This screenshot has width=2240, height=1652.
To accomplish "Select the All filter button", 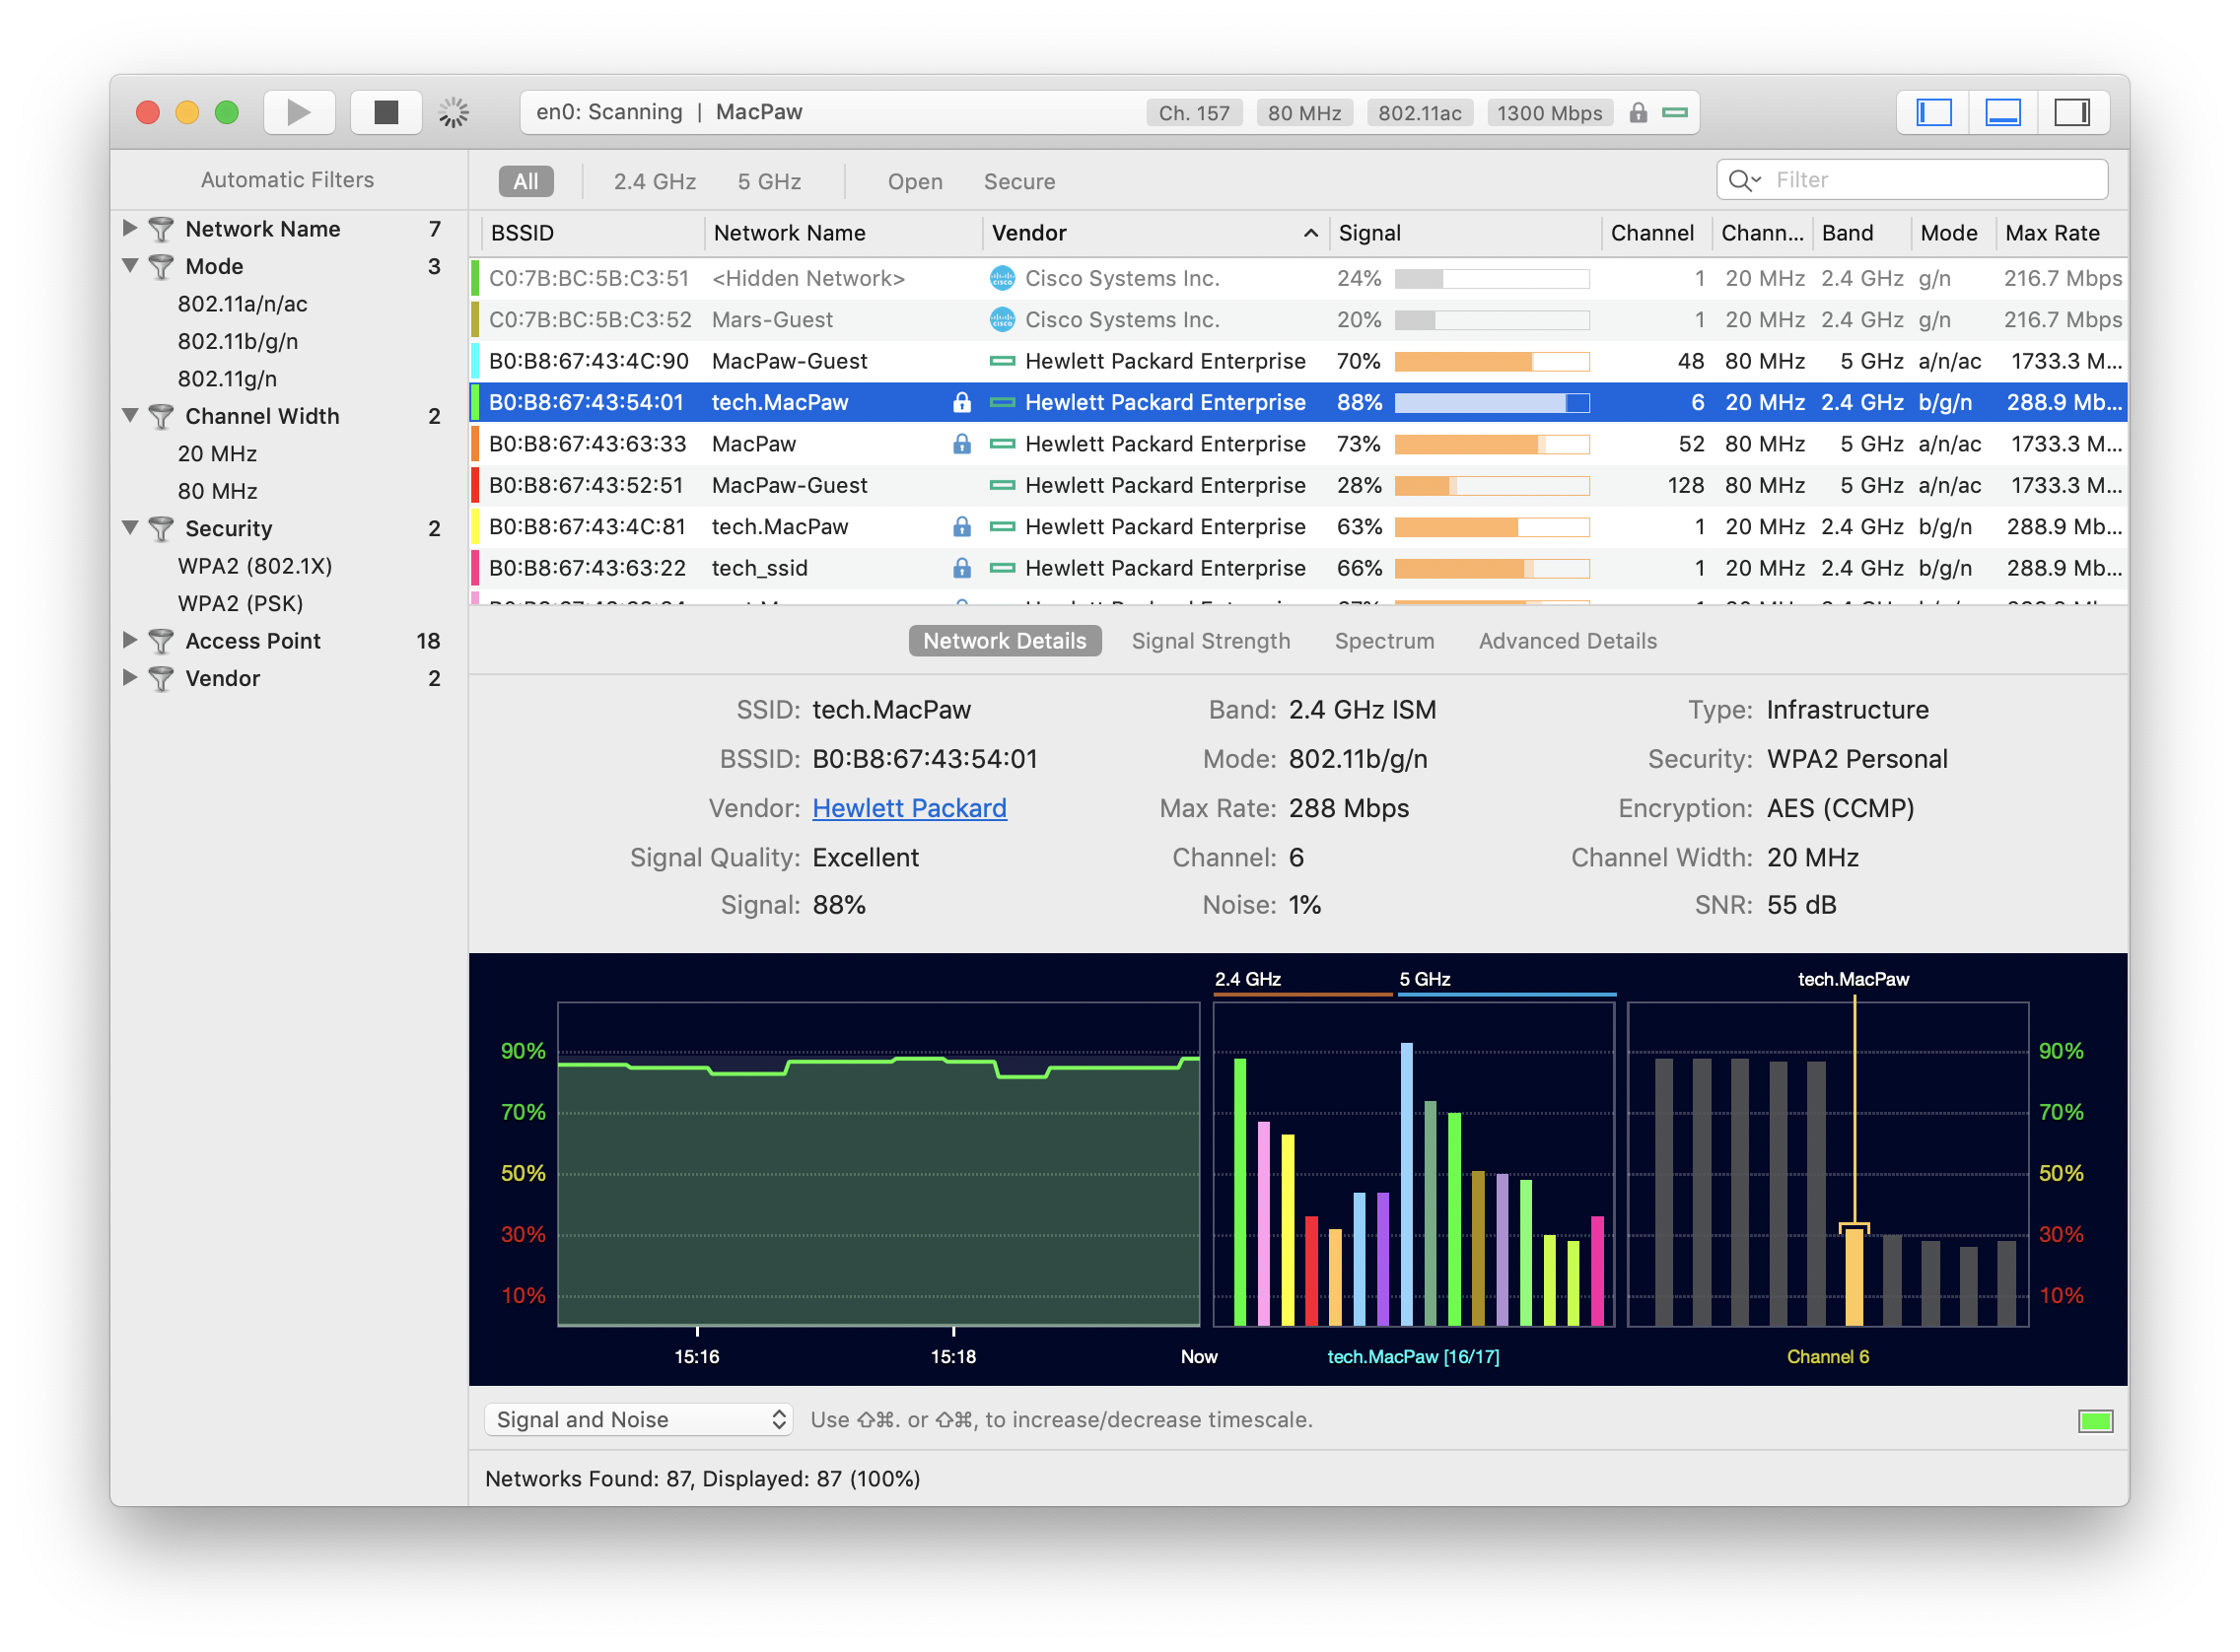I will click(x=526, y=181).
